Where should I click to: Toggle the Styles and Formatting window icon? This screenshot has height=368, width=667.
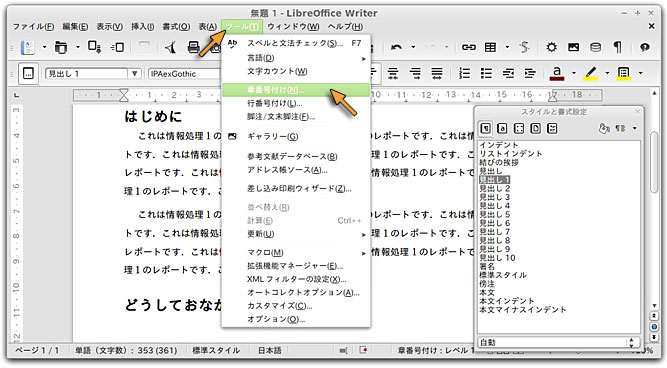[x=29, y=74]
